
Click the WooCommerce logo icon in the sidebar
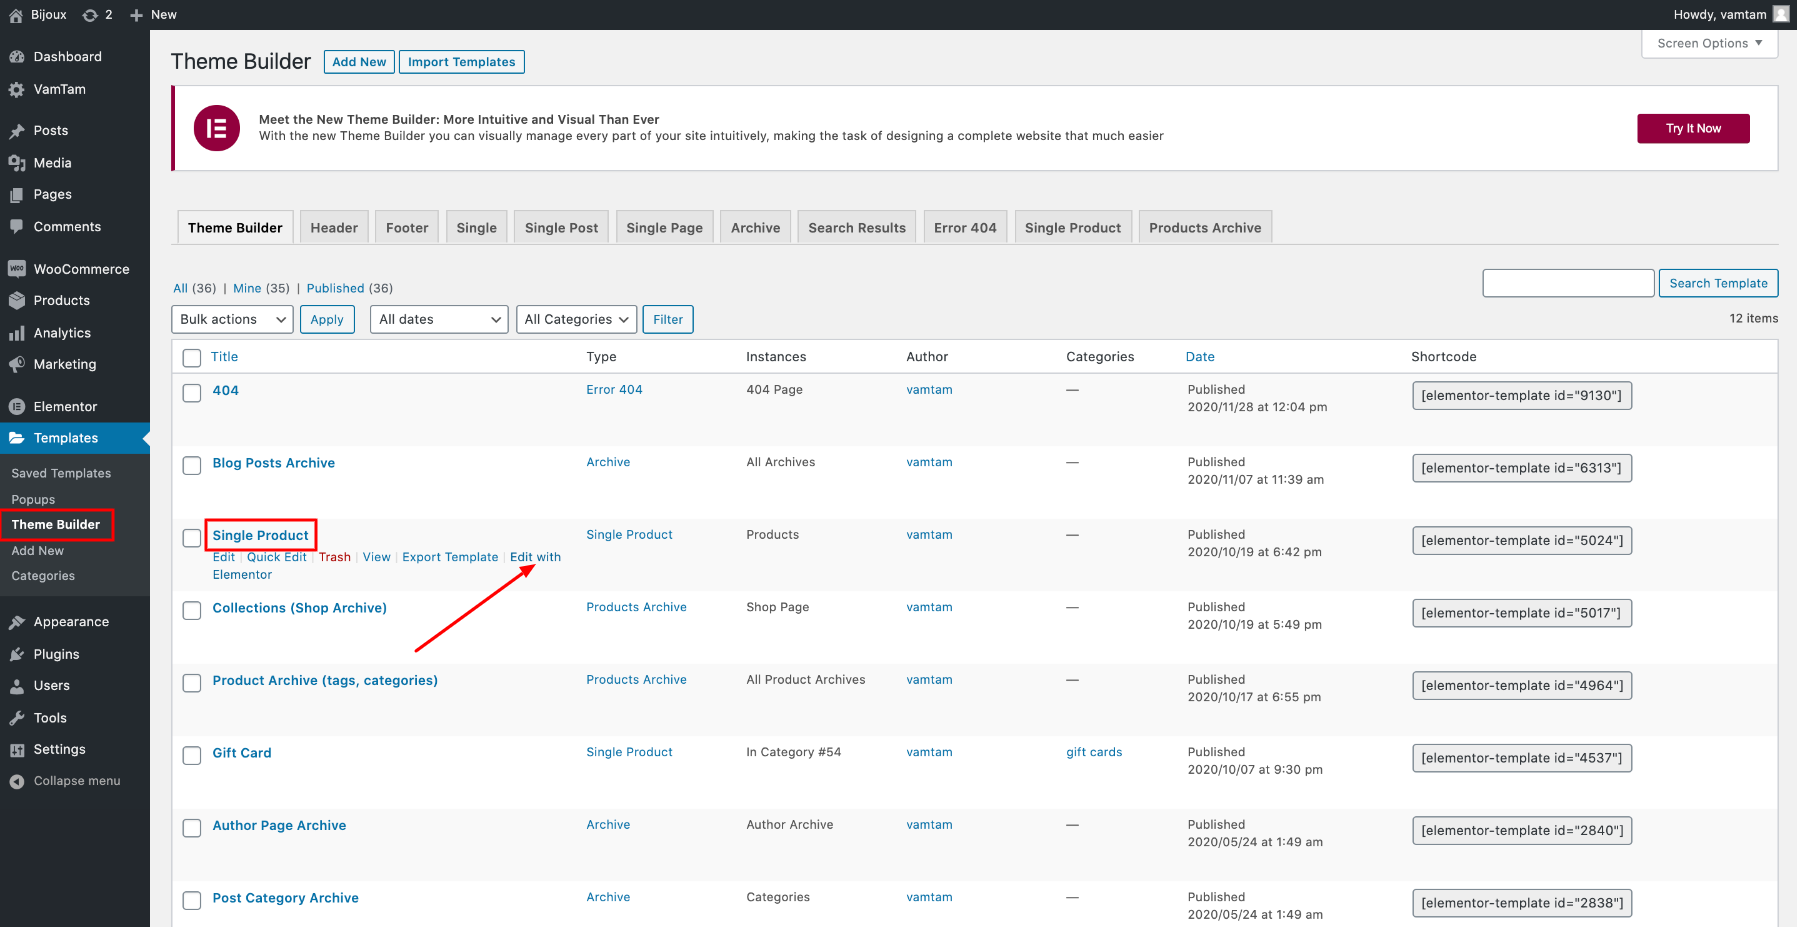[x=17, y=269]
